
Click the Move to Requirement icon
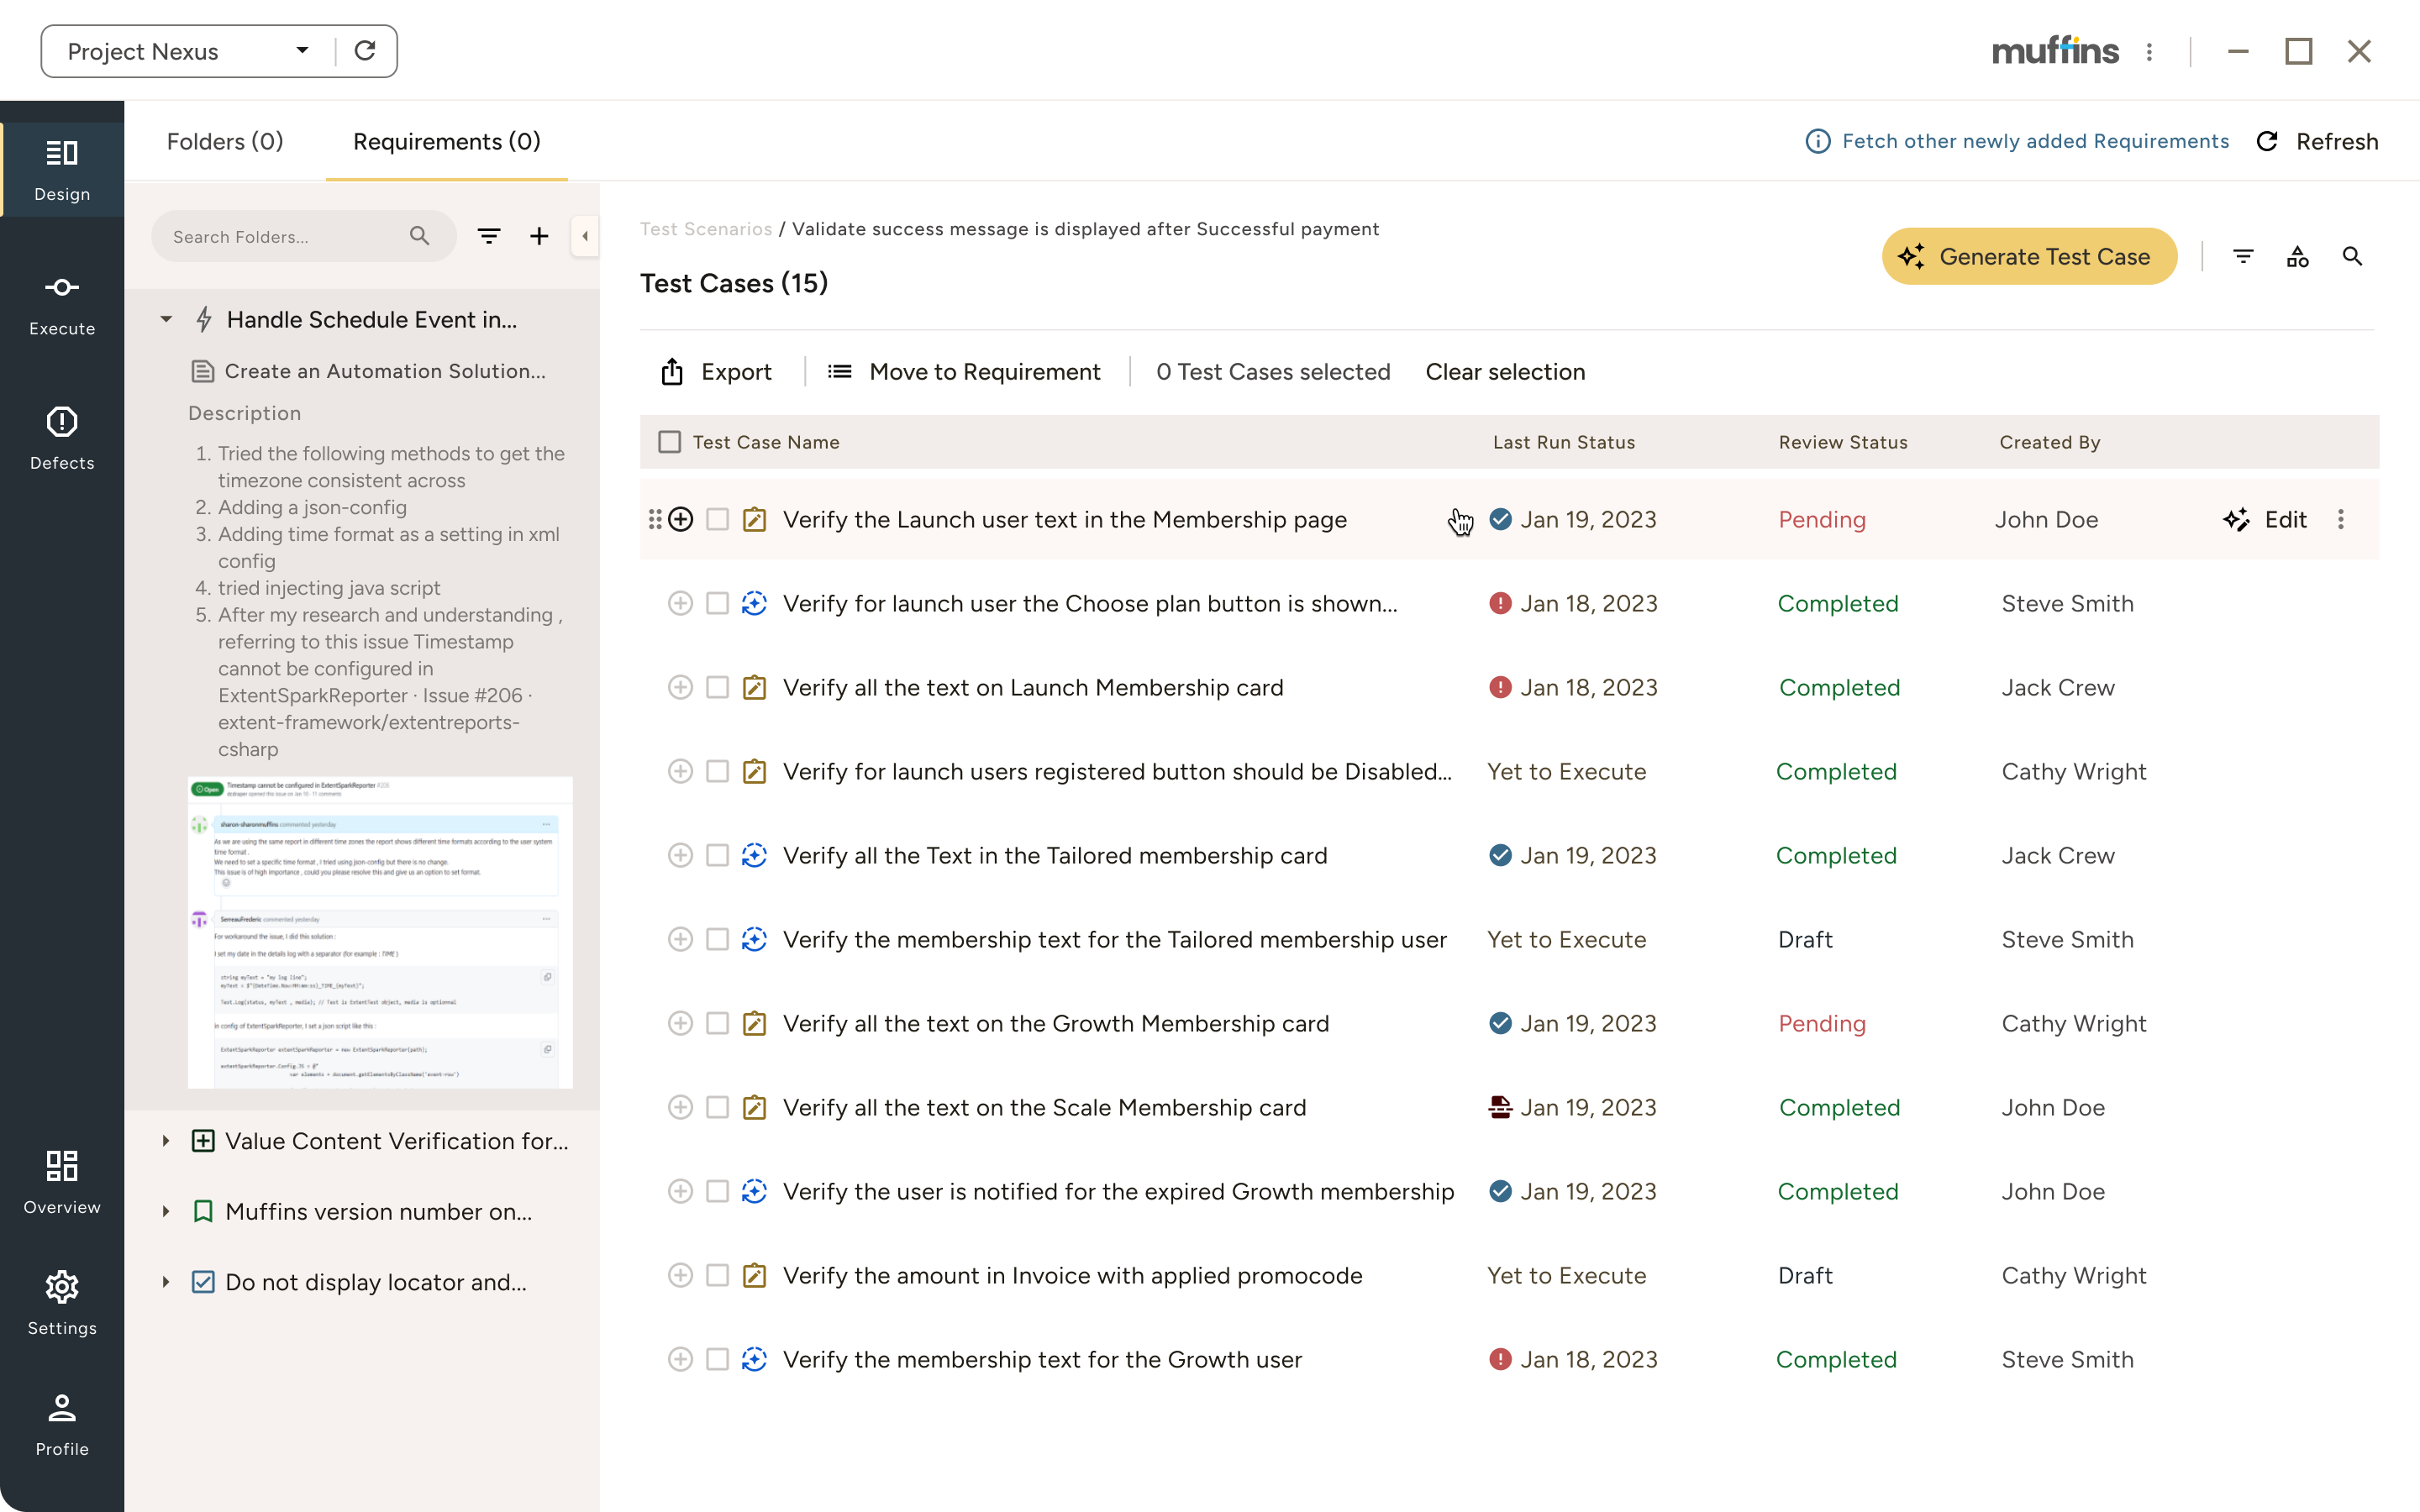(x=841, y=371)
